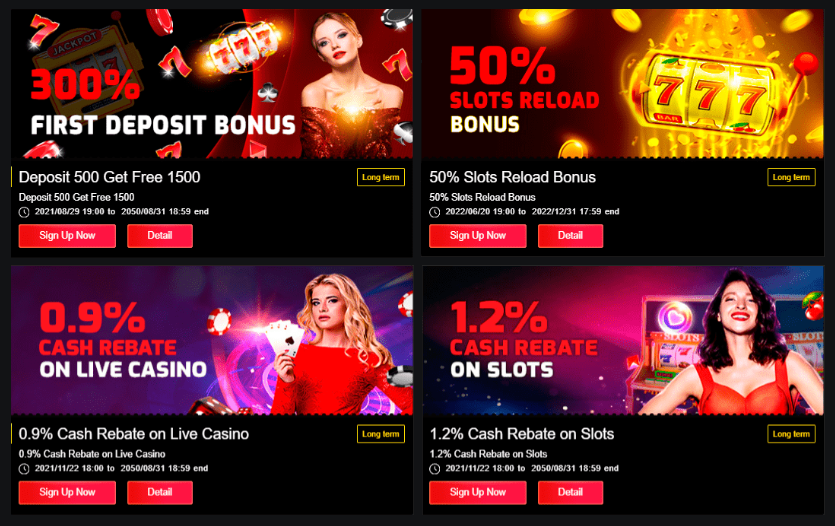Open the 0.9% Cash Rebate Live Casino banner

(x=212, y=340)
